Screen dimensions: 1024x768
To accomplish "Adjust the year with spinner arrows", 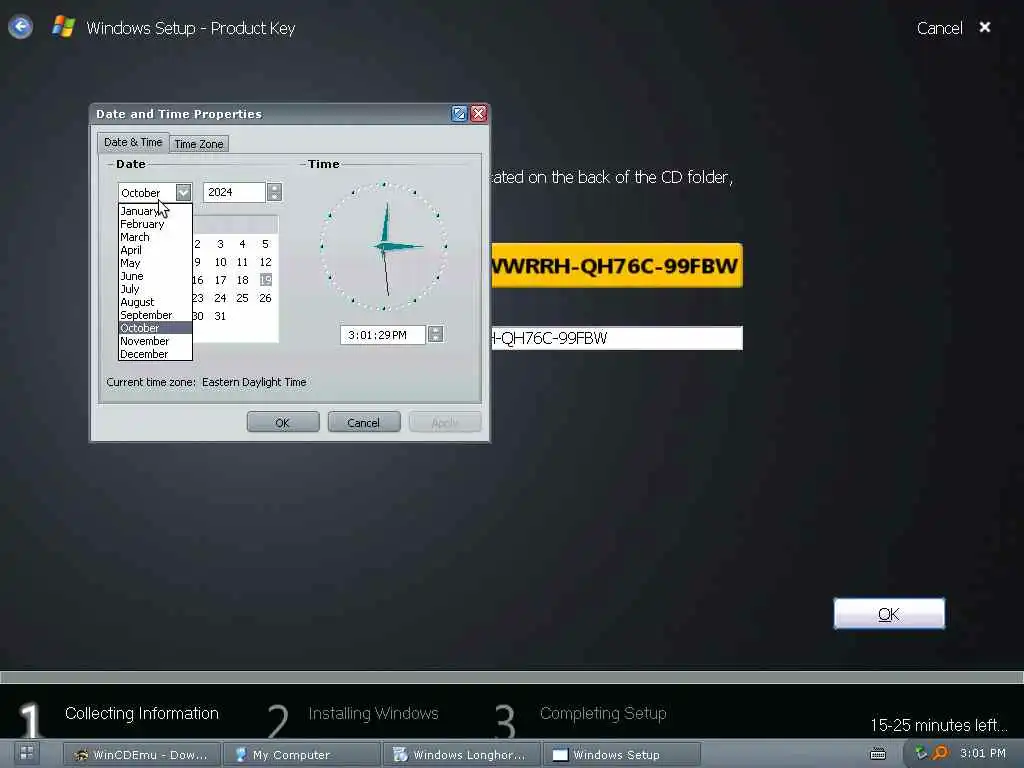I will [275, 192].
